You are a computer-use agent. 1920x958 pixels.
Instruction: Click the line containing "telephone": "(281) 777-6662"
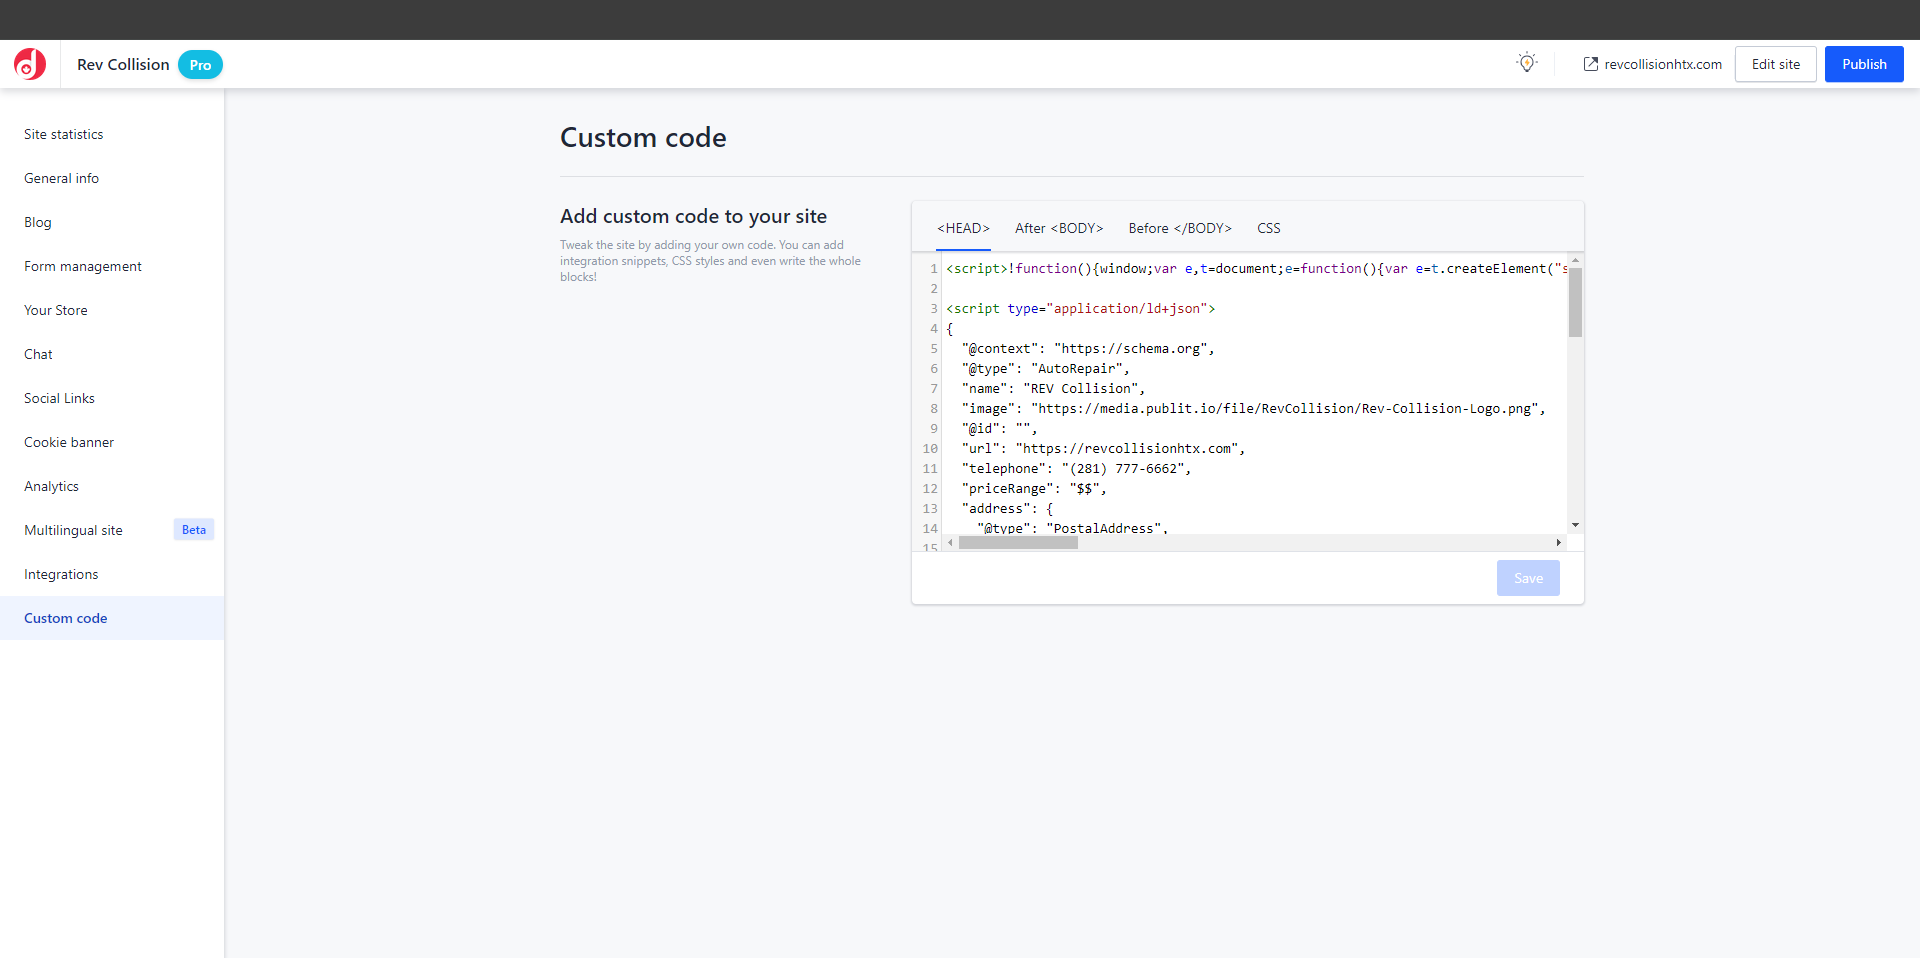[1076, 469]
